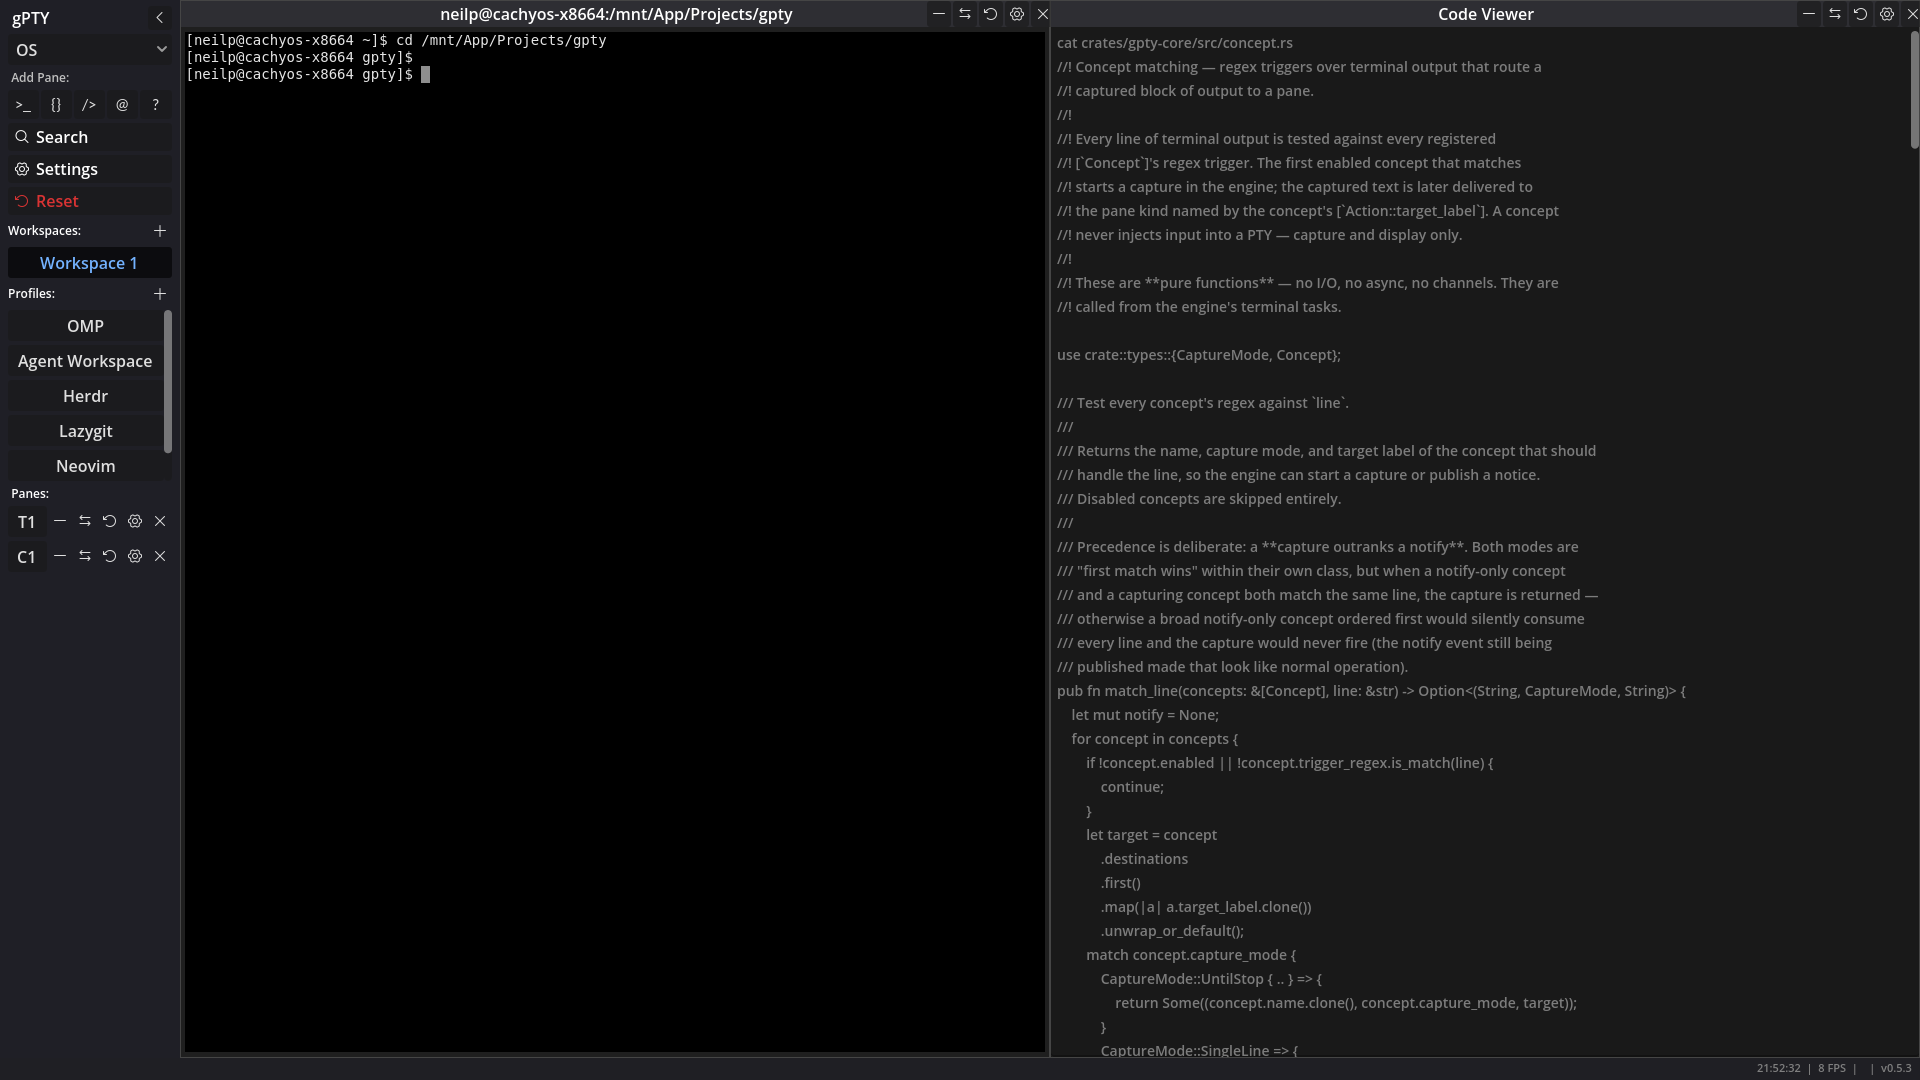This screenshot has width=1920, height=1080.
Task: Click the 'cd /mnt/App/Projects/gpty' terminal line
Action: click(396, 40)
